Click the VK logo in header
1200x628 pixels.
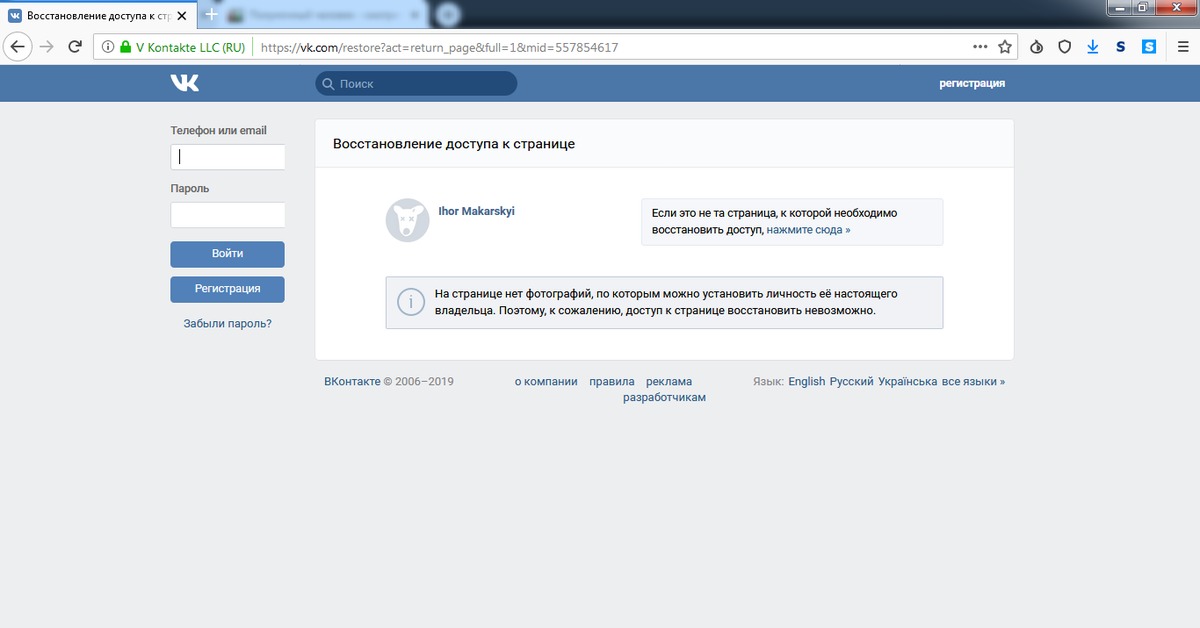click(184, 83)
